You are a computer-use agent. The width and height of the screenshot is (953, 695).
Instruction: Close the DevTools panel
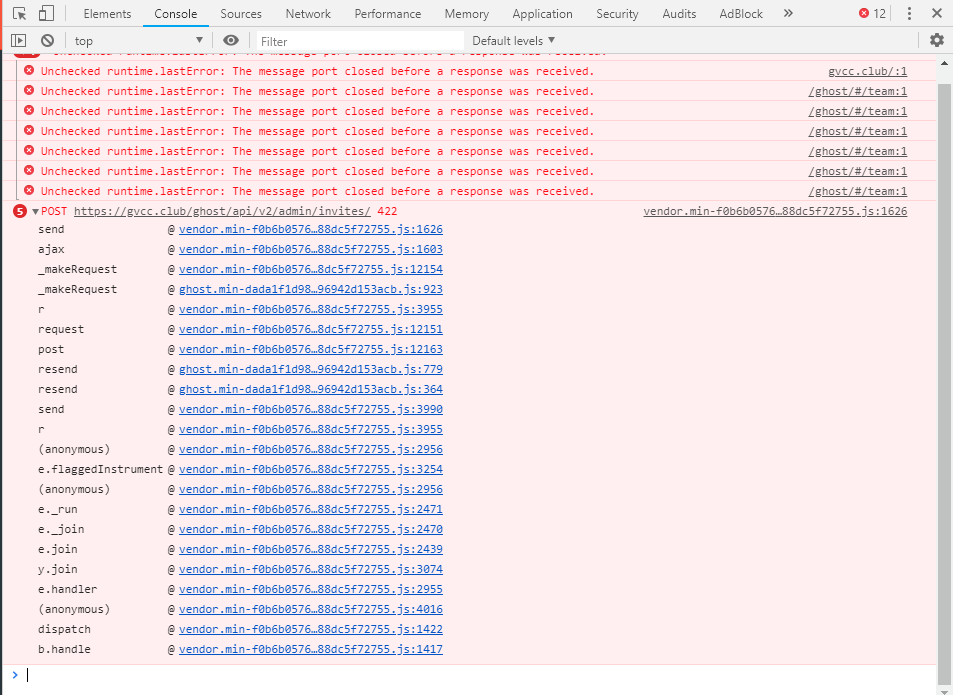click(x=937, y=13)
